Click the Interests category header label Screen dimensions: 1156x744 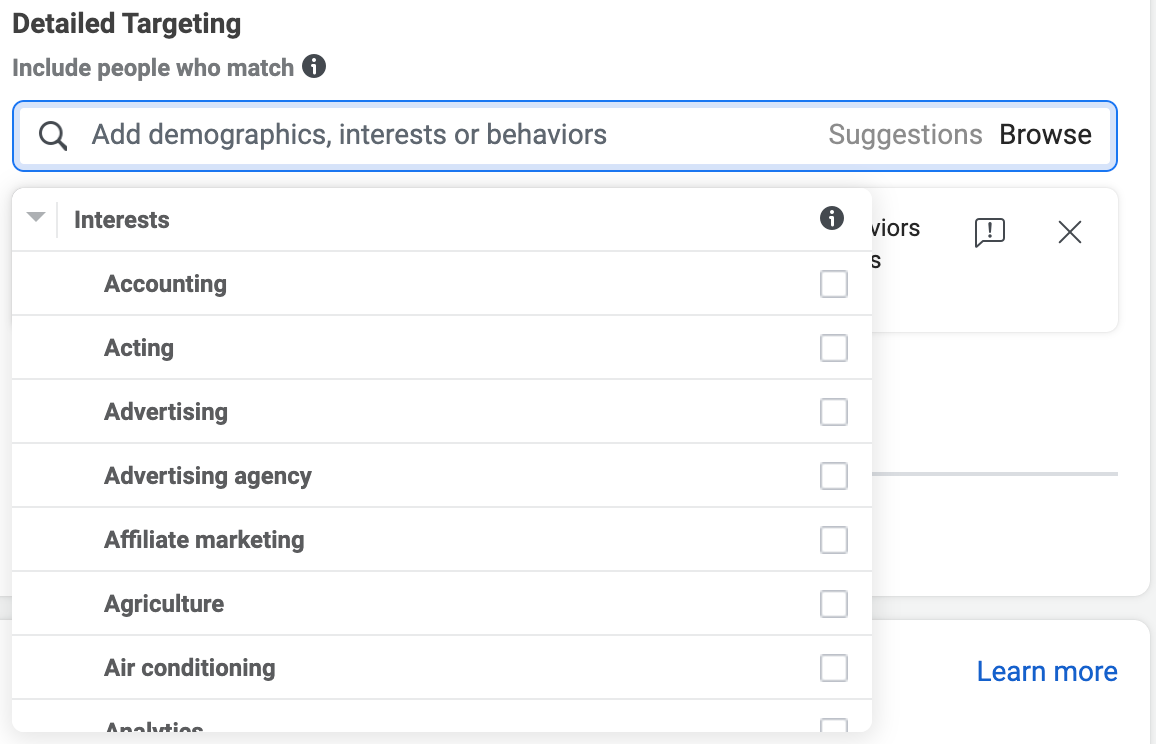tap(122, 220)
